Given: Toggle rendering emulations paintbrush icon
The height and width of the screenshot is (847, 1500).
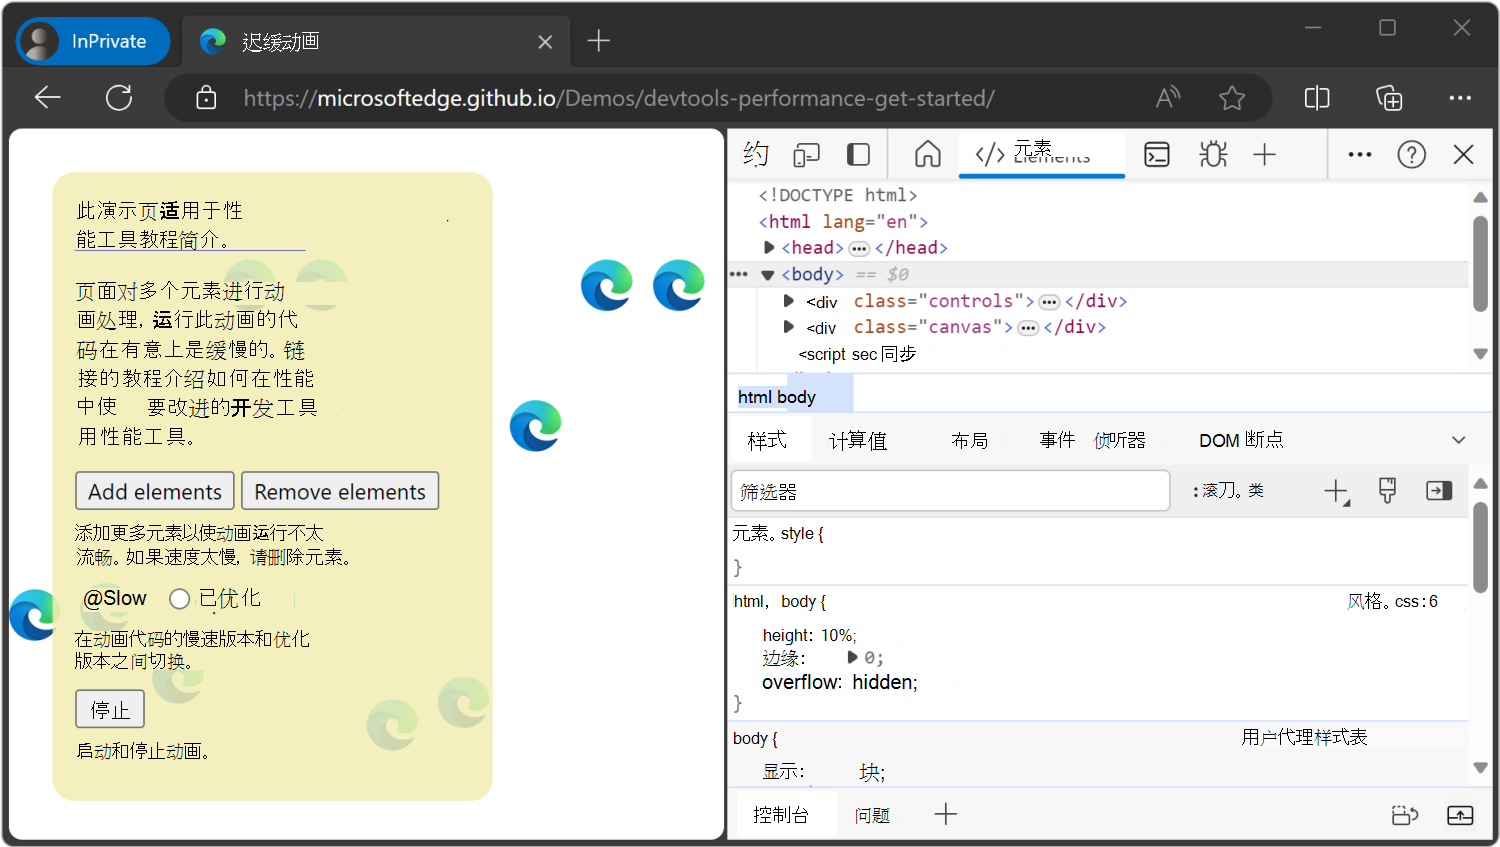Looking at the screenshot, I should pyautogui.click(x=1387, y=490).
